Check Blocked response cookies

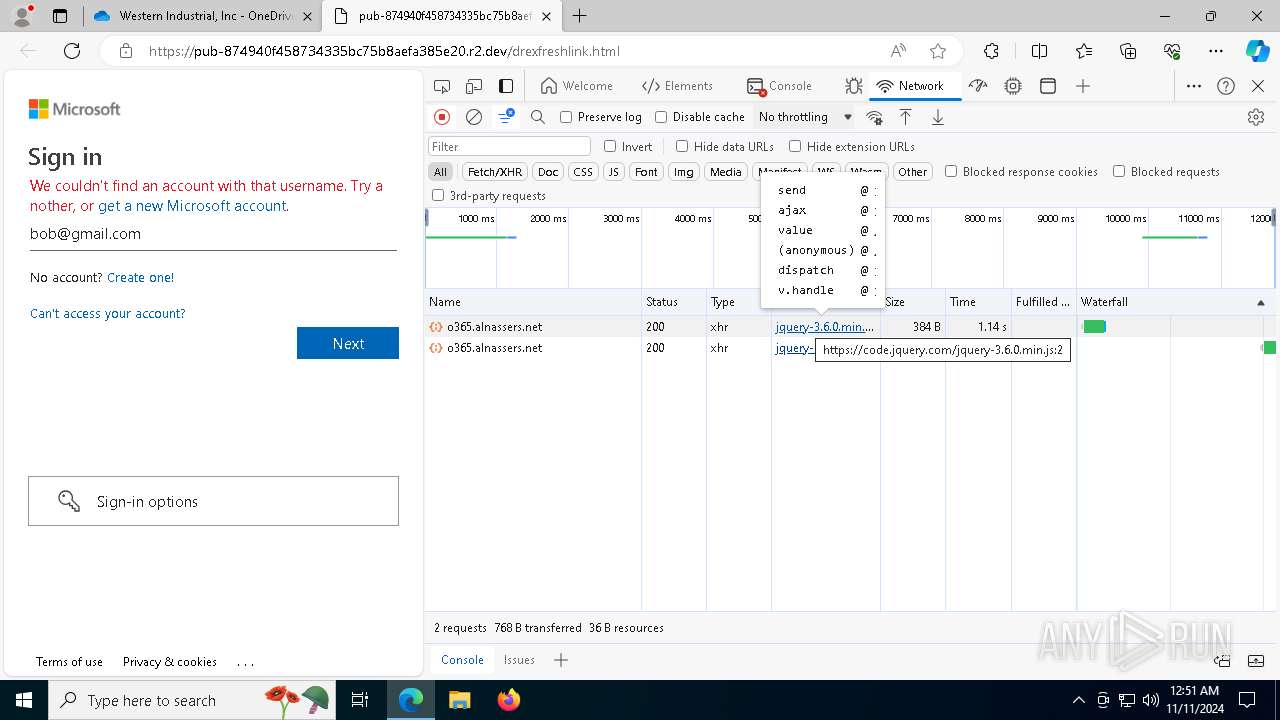[x=951, y=171]
